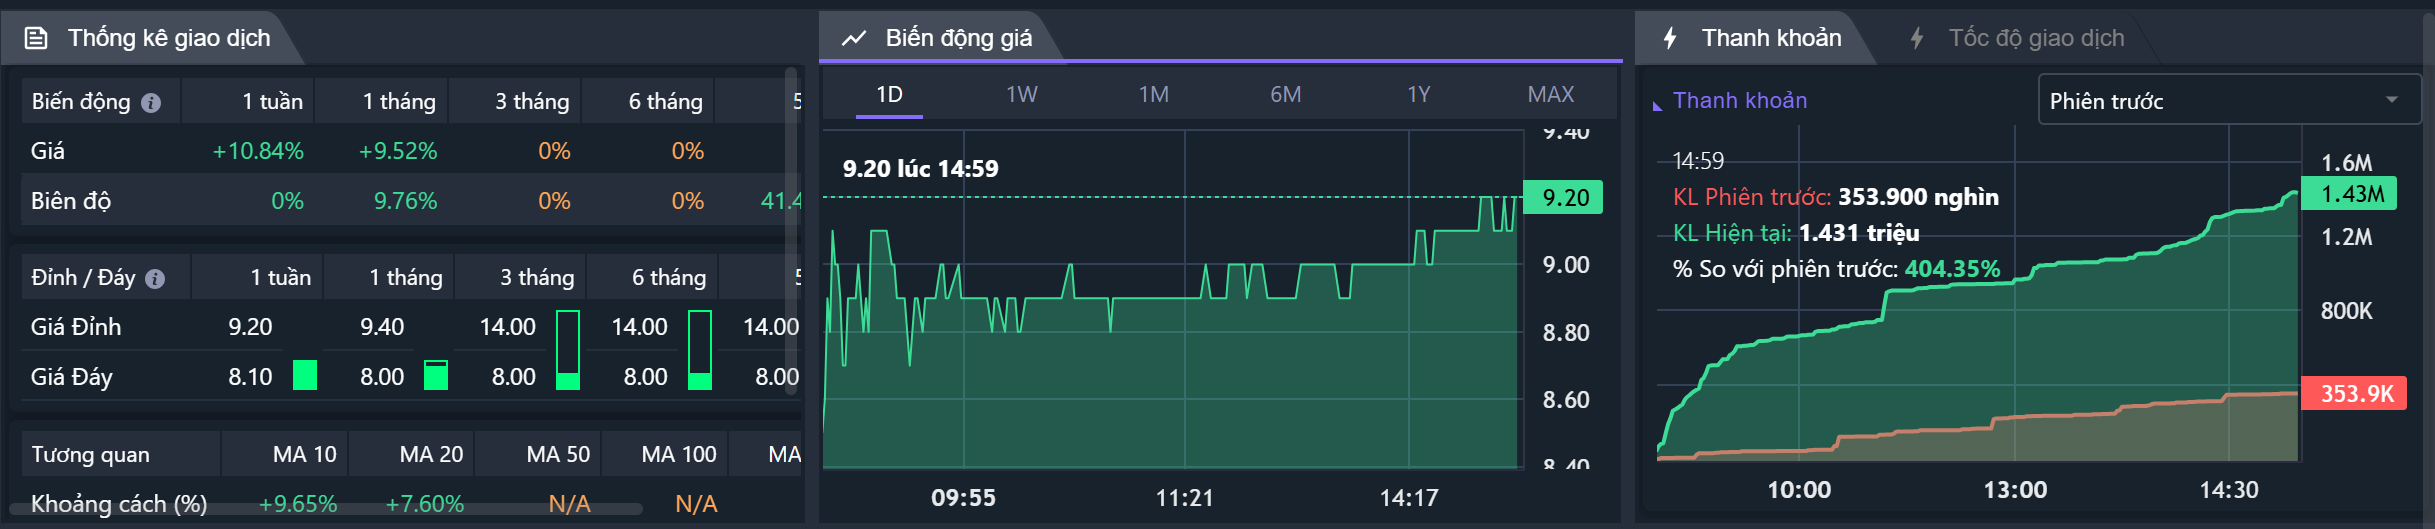Click the +9.65% Khoảng cách MA 10 value
Viewport: 2435px width, 529px height.
298,504
